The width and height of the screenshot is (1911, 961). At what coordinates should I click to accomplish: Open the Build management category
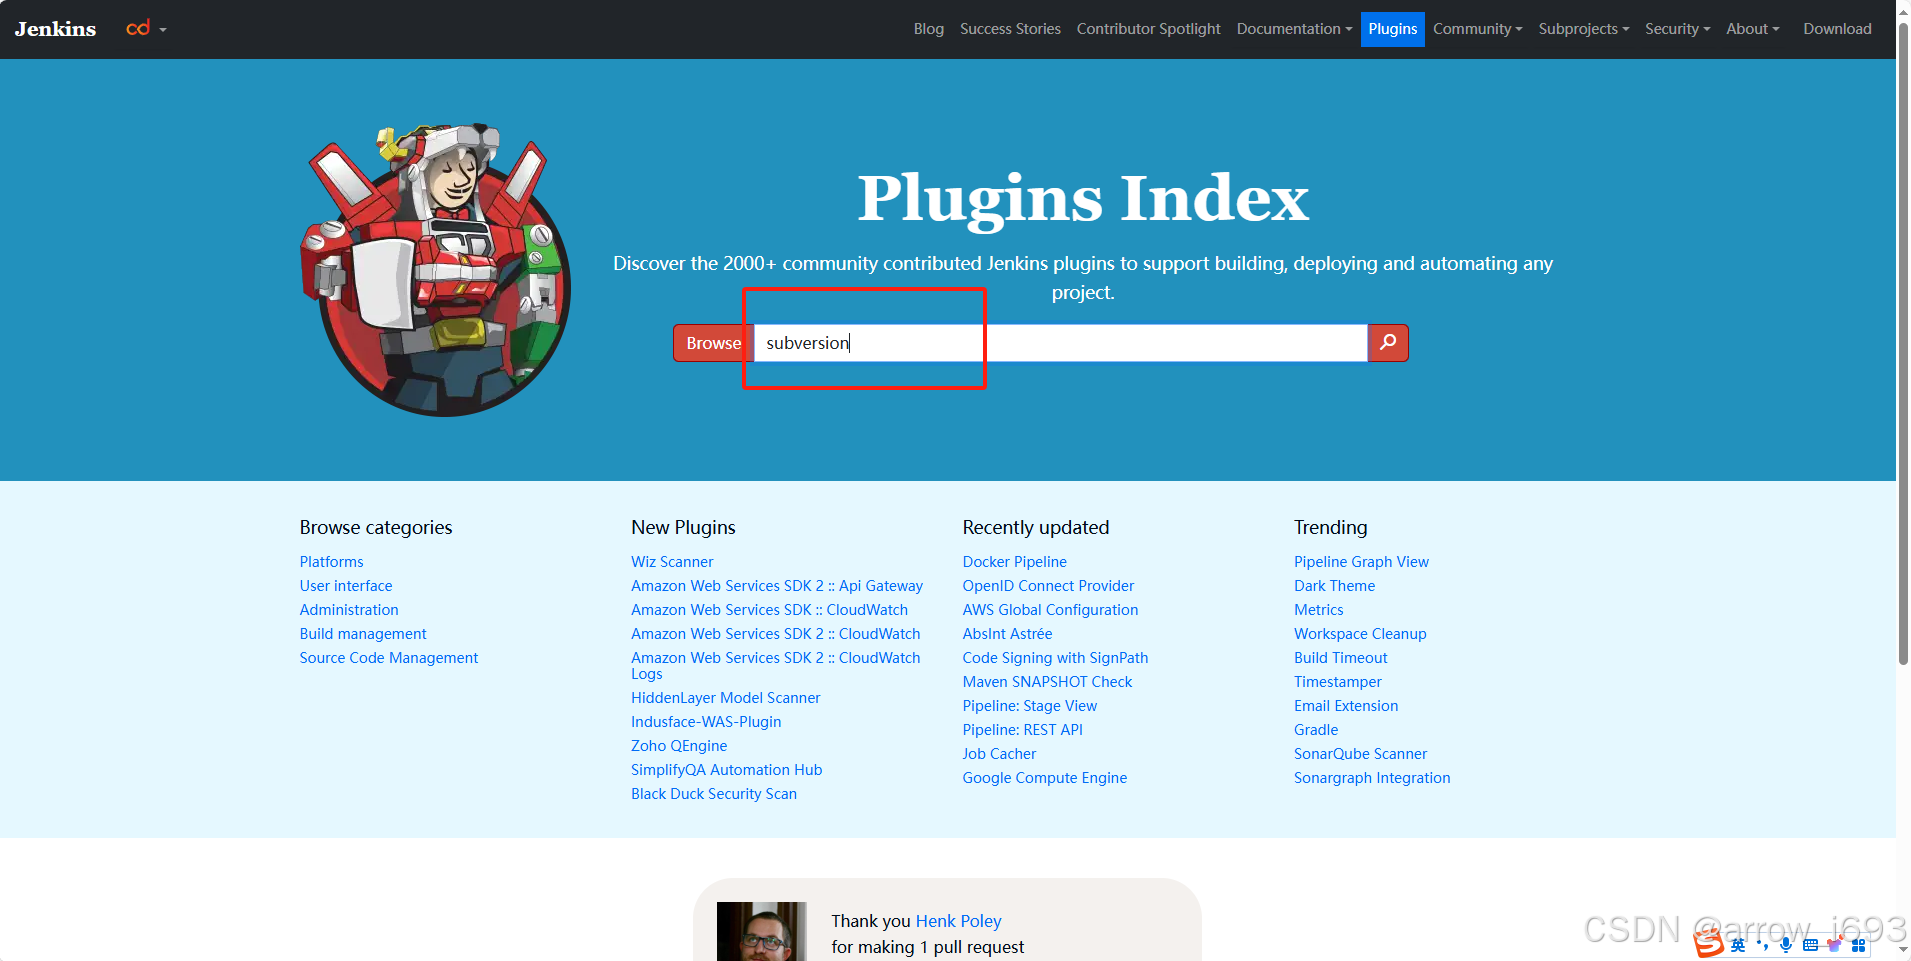click(363, 634)
